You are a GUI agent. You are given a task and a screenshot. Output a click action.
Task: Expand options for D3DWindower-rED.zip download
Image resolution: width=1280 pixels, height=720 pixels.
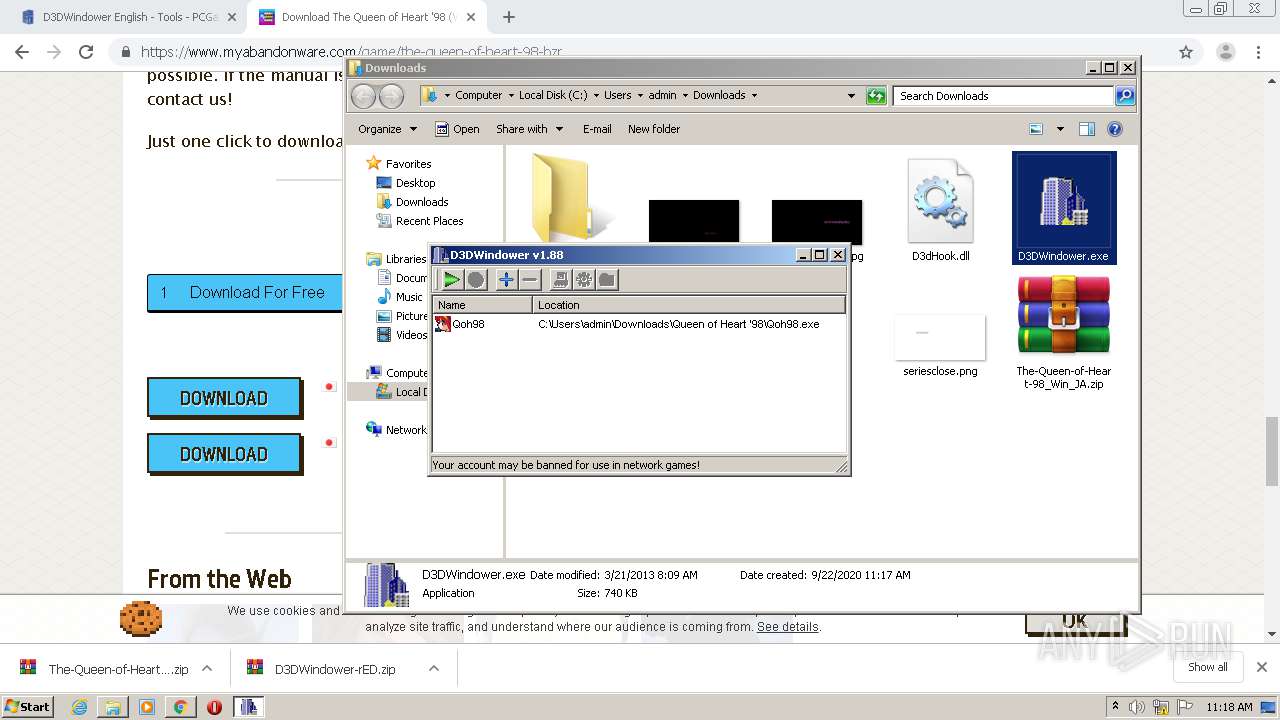coord(434,669)
